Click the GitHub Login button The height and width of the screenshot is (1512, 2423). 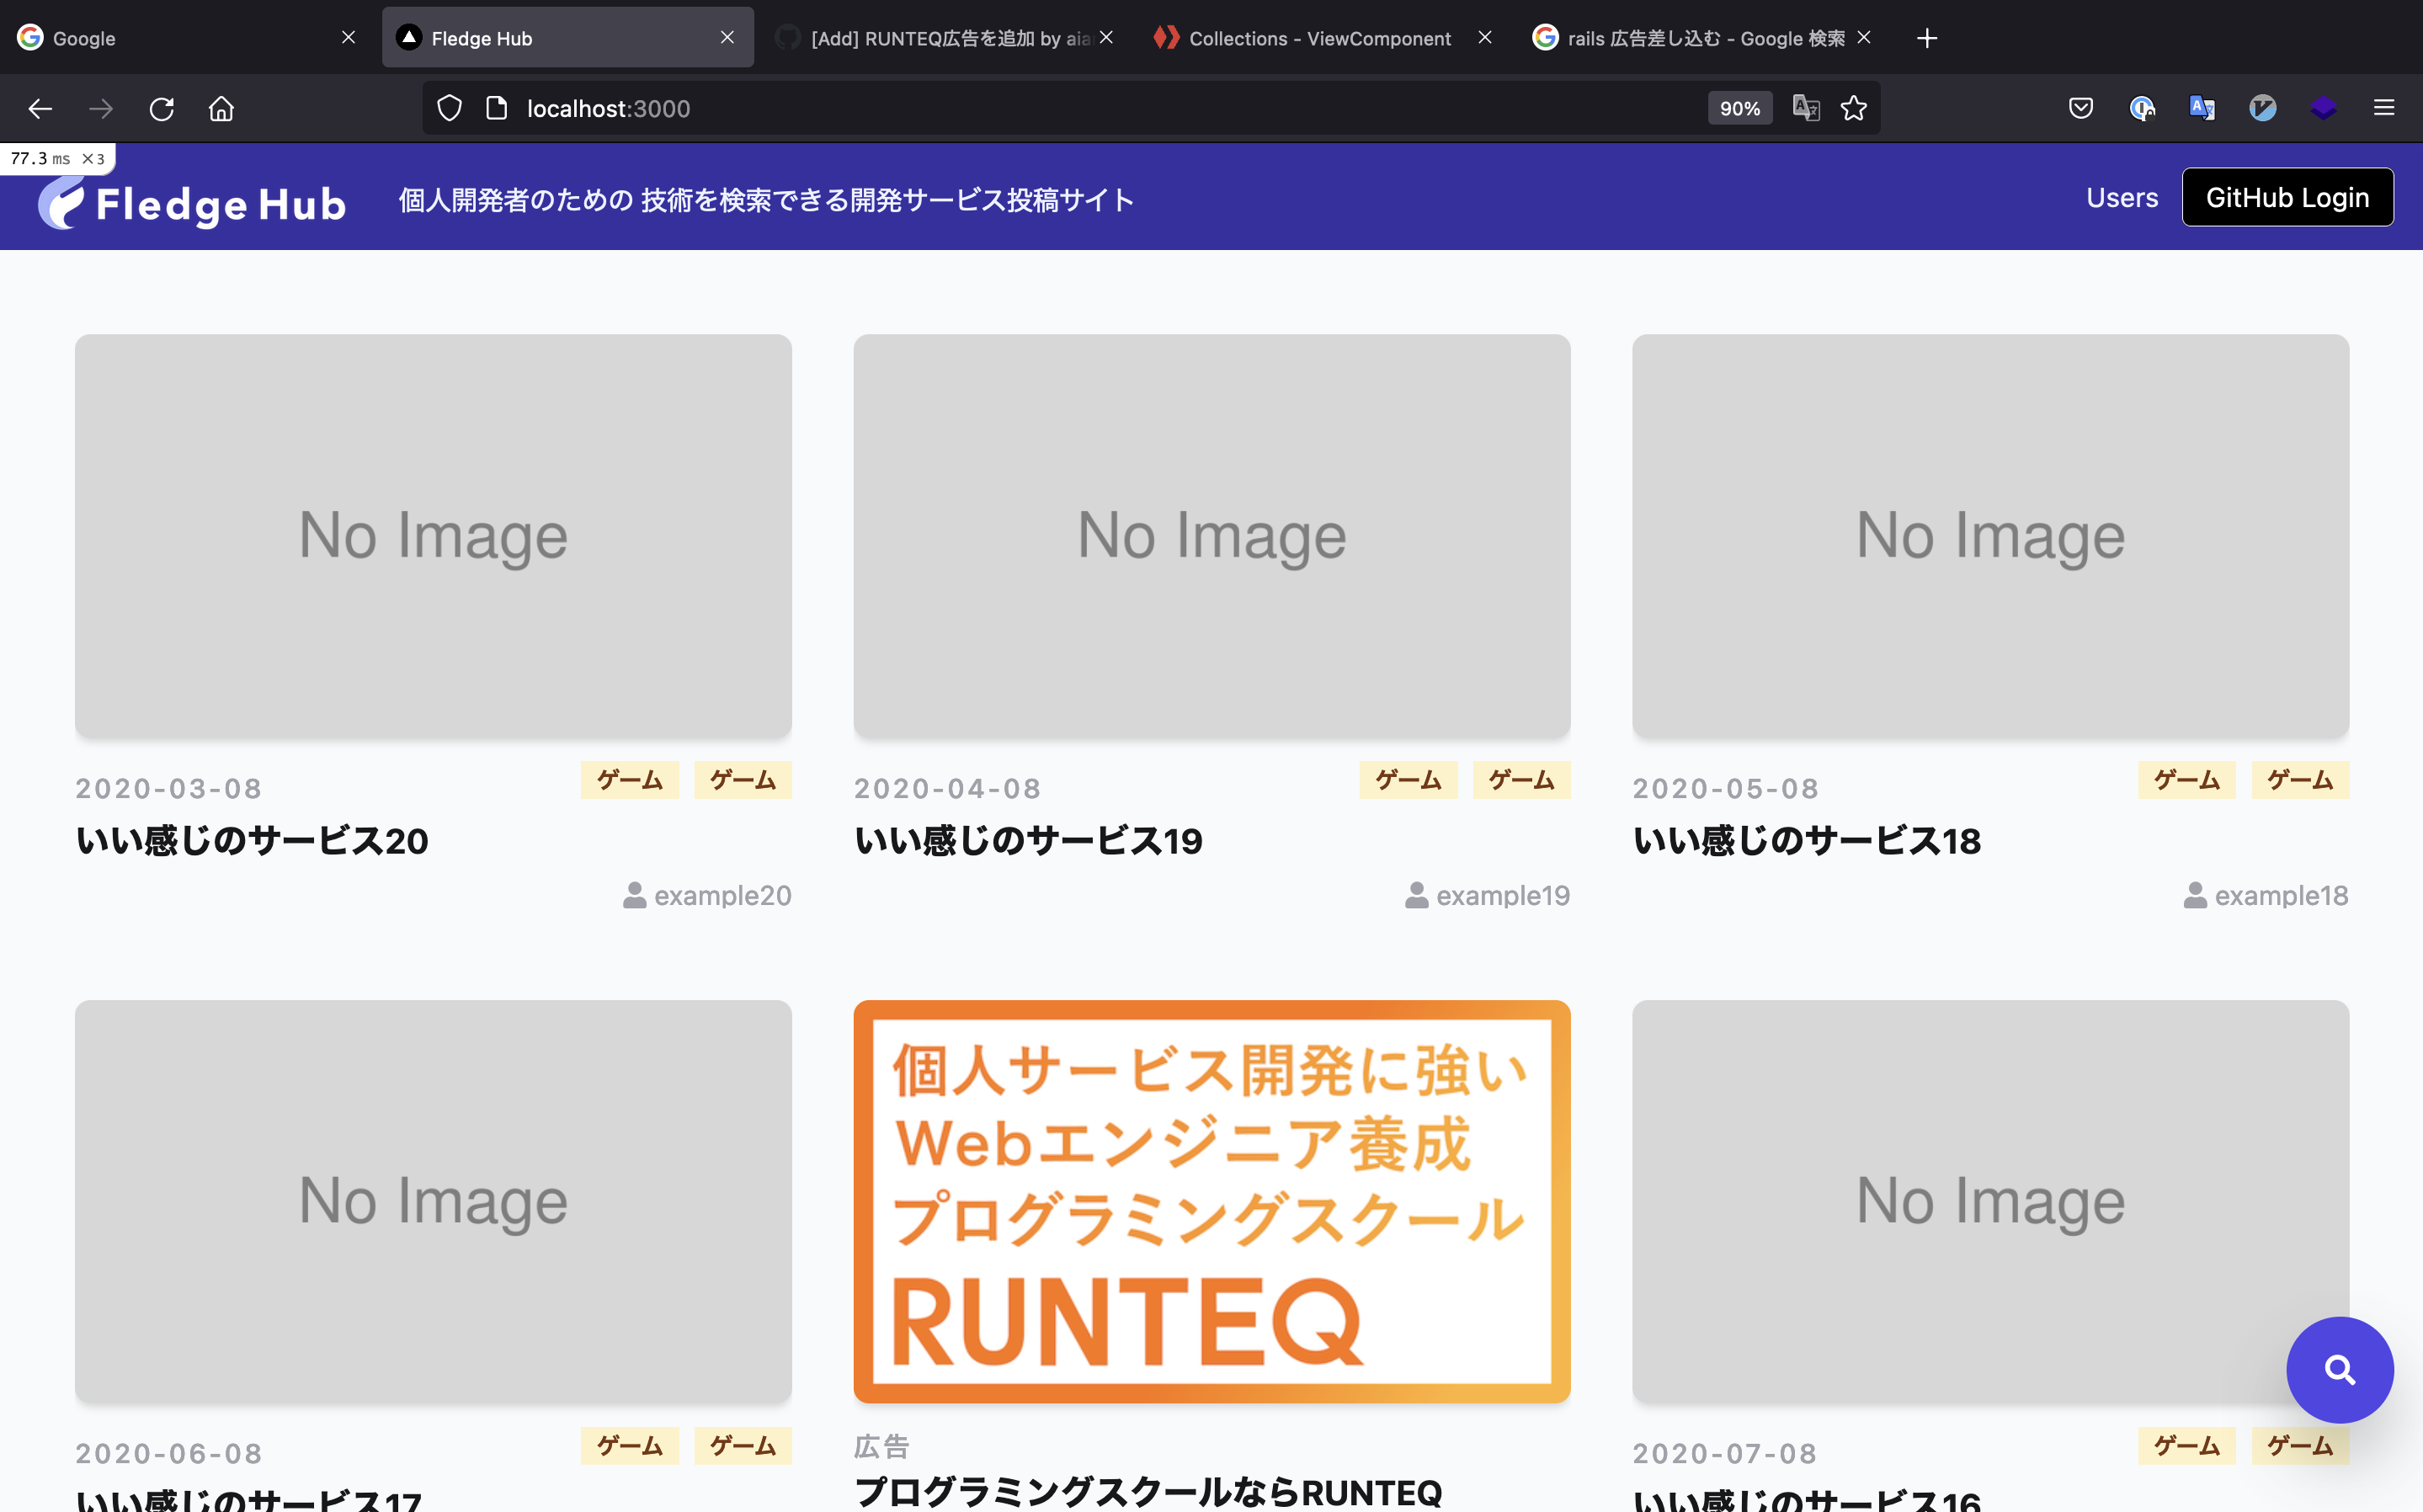(2287, 198)
